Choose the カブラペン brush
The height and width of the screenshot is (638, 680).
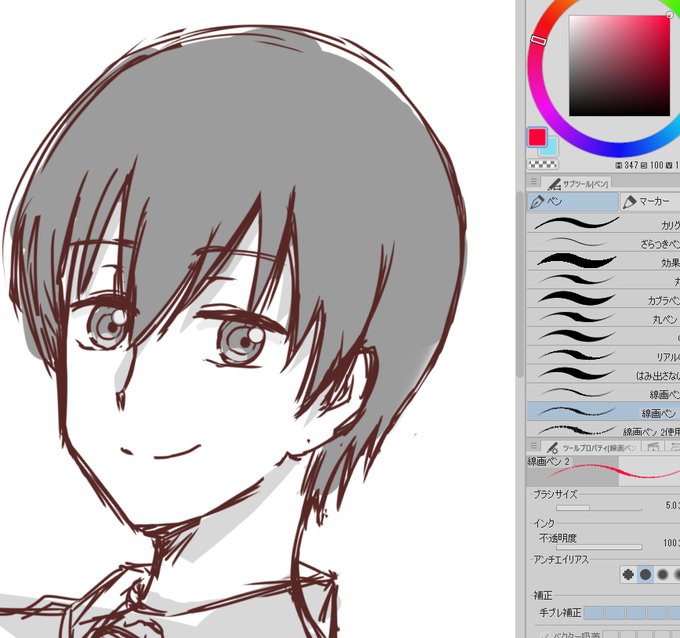(x=603, y=299)
